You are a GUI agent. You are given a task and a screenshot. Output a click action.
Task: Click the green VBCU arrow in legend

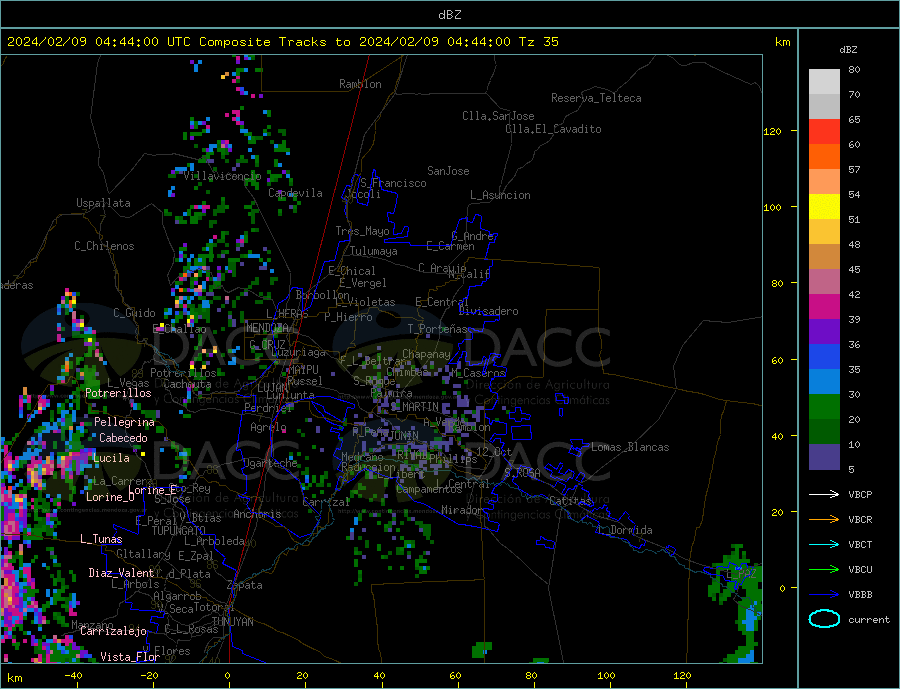tap(824, 570)
